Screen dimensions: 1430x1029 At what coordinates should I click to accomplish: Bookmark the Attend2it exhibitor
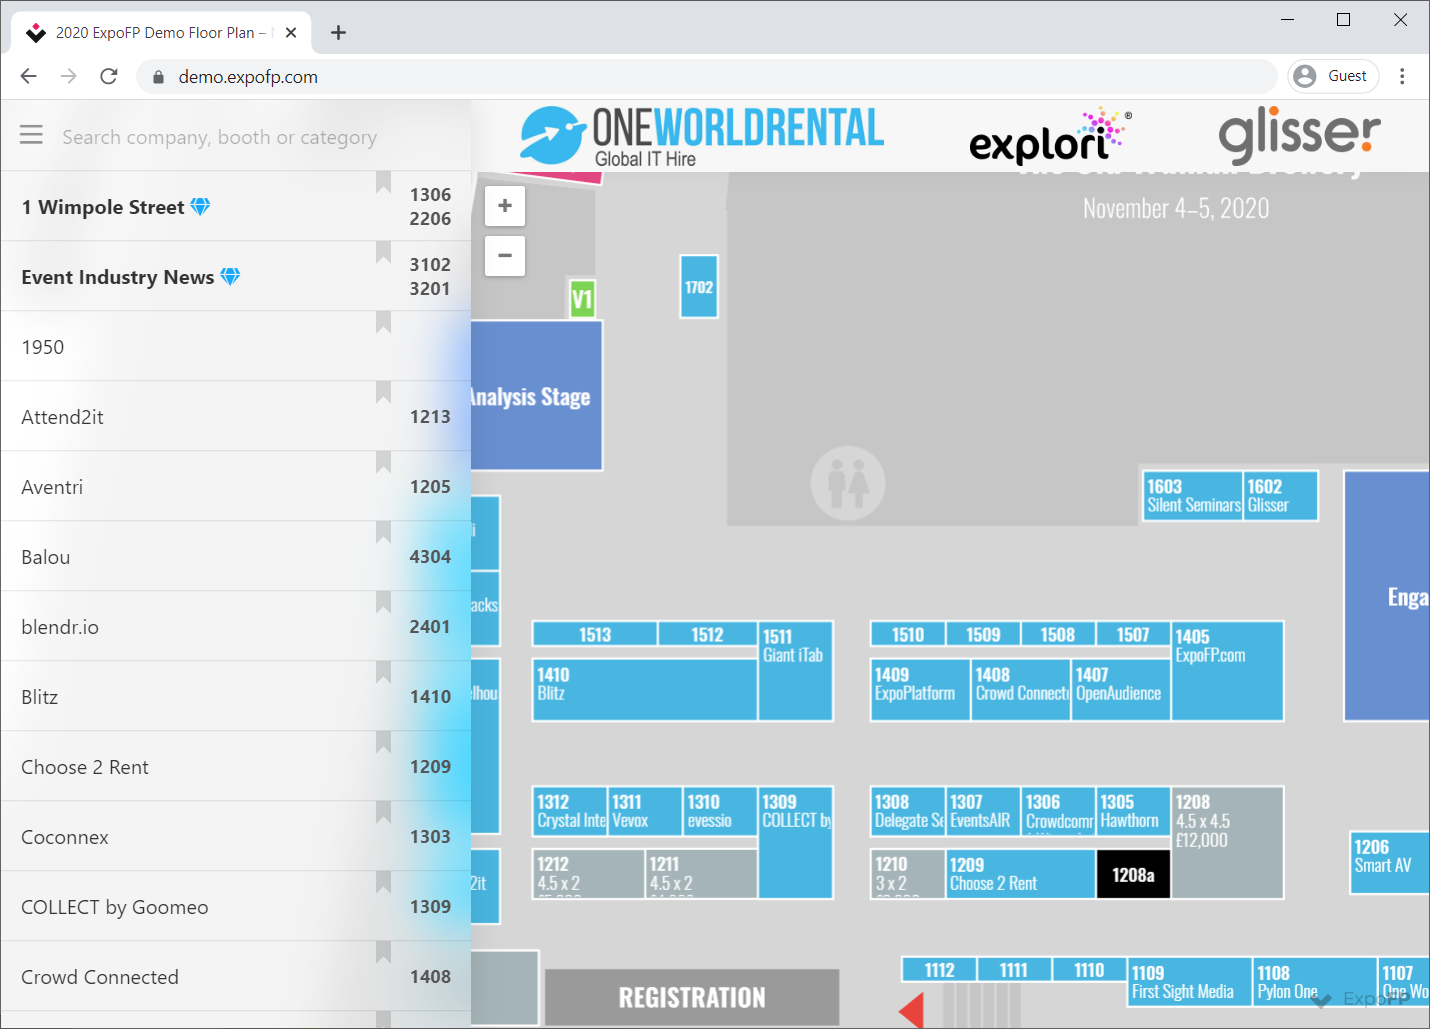(x=383, y=393)
